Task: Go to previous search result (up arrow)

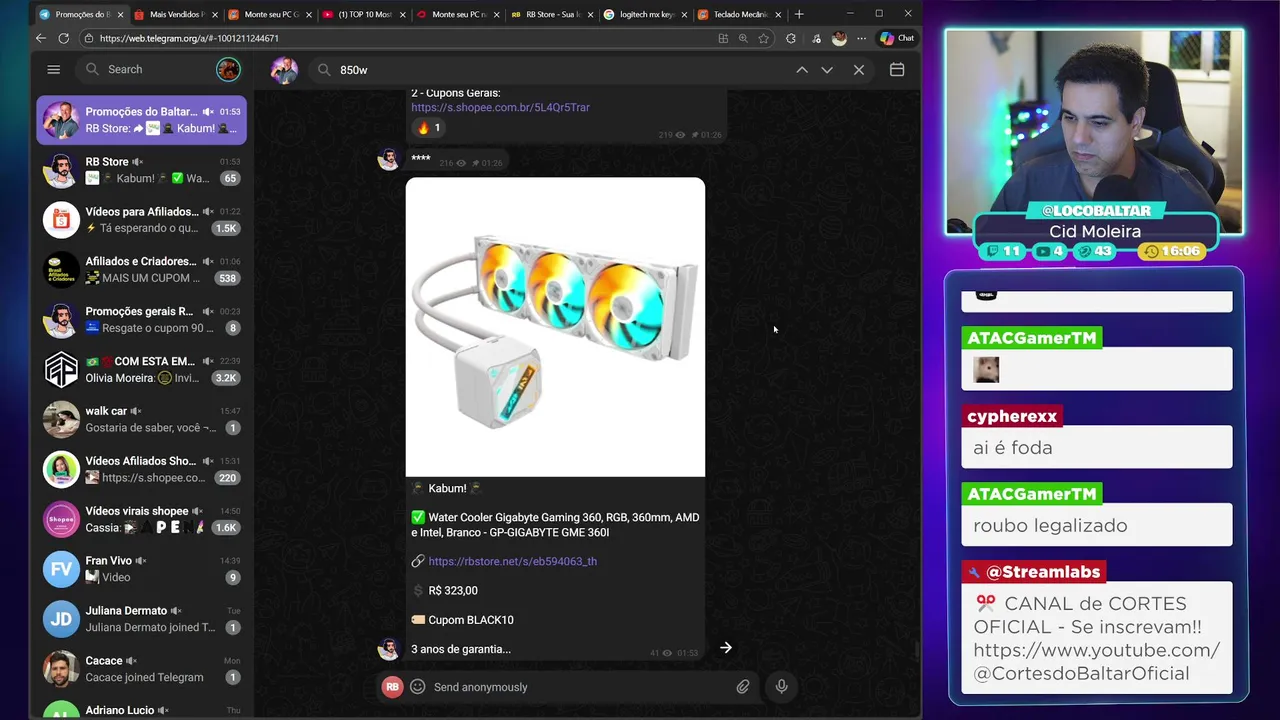Action: pyautogui.click(x=802, y=70)
